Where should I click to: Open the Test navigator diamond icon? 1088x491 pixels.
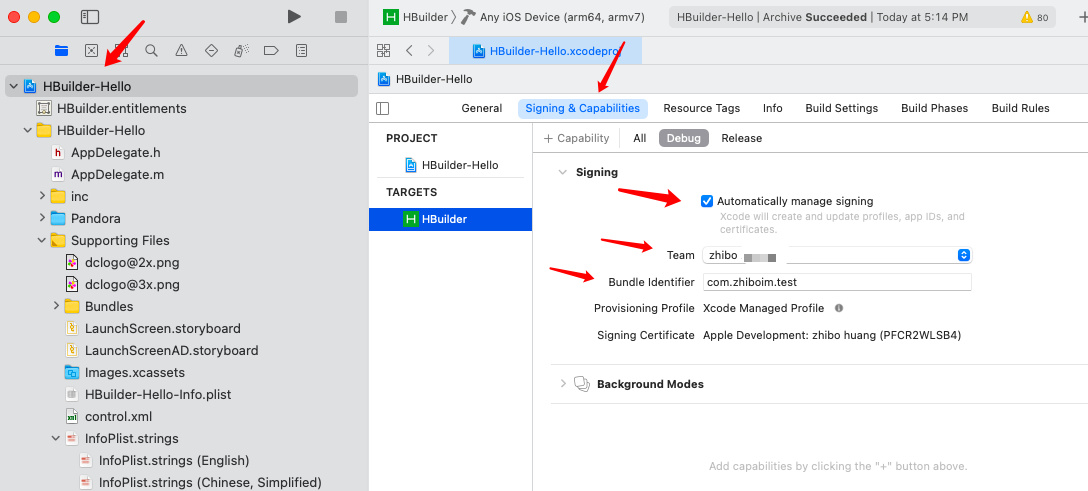point(212,50)
